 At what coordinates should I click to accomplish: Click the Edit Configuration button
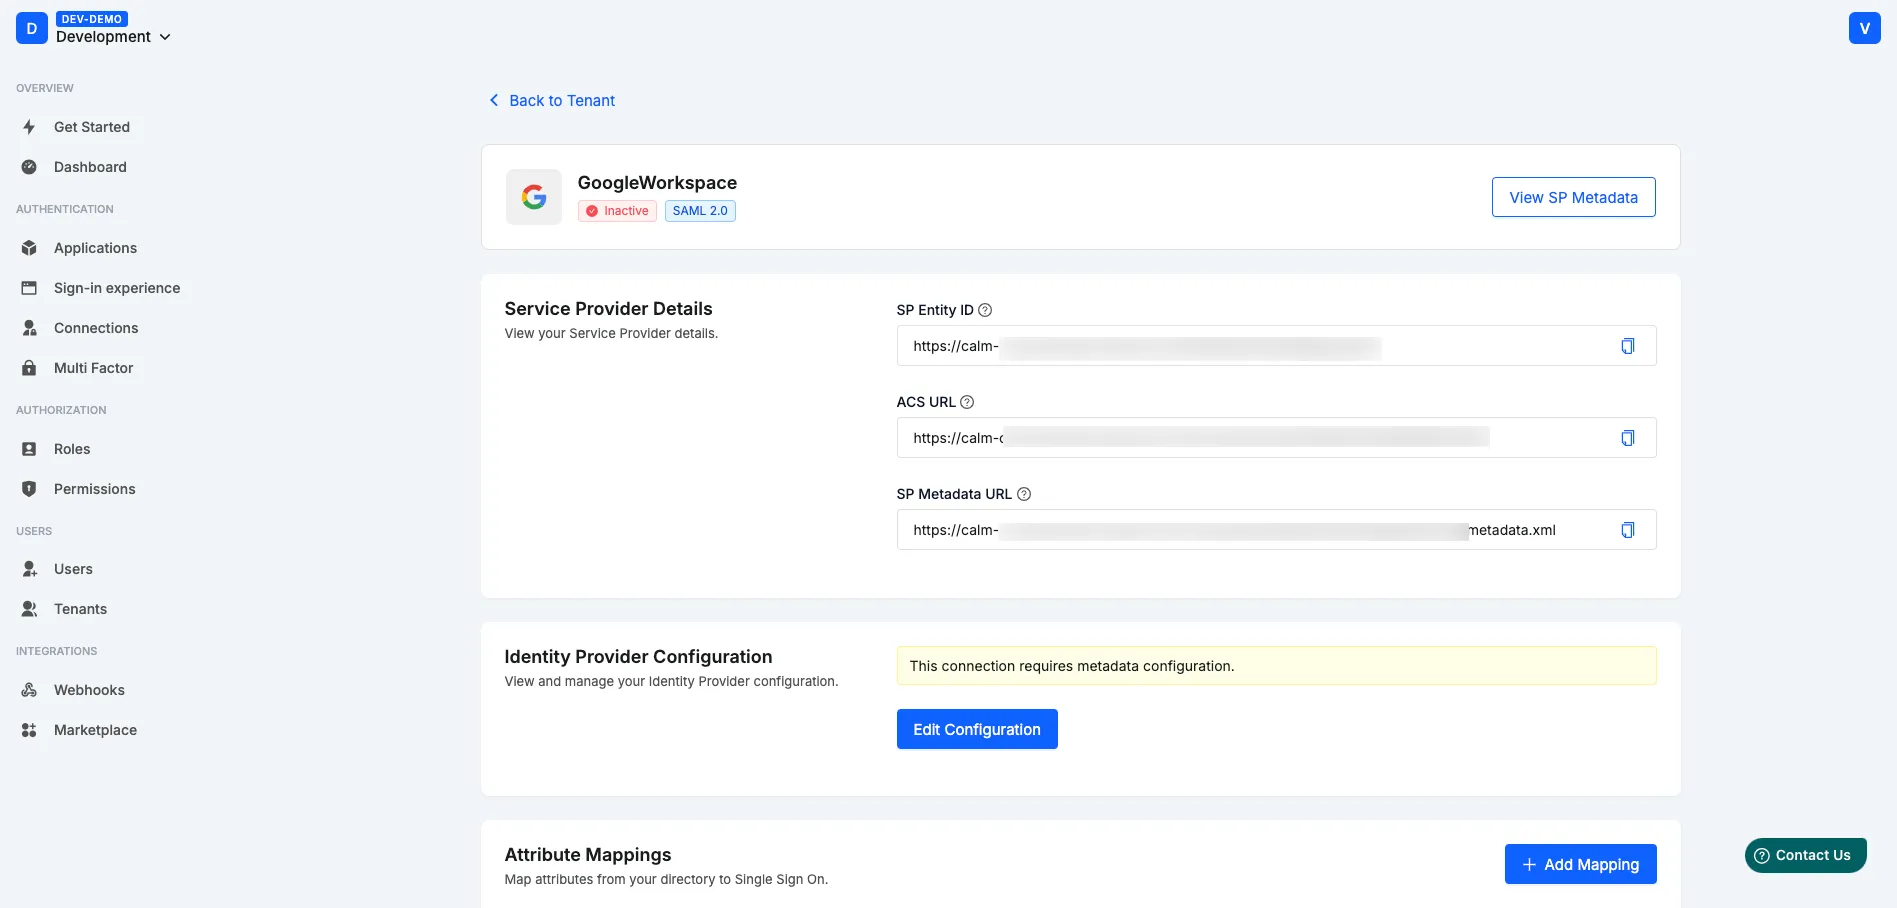tap(976, 728)
